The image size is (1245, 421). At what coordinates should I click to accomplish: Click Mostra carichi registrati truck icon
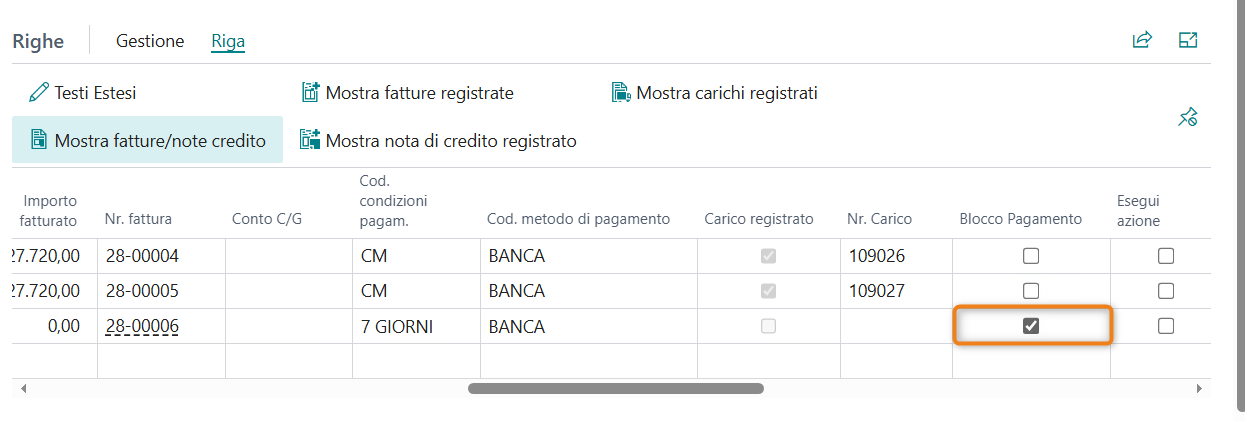tap(621, 93)
